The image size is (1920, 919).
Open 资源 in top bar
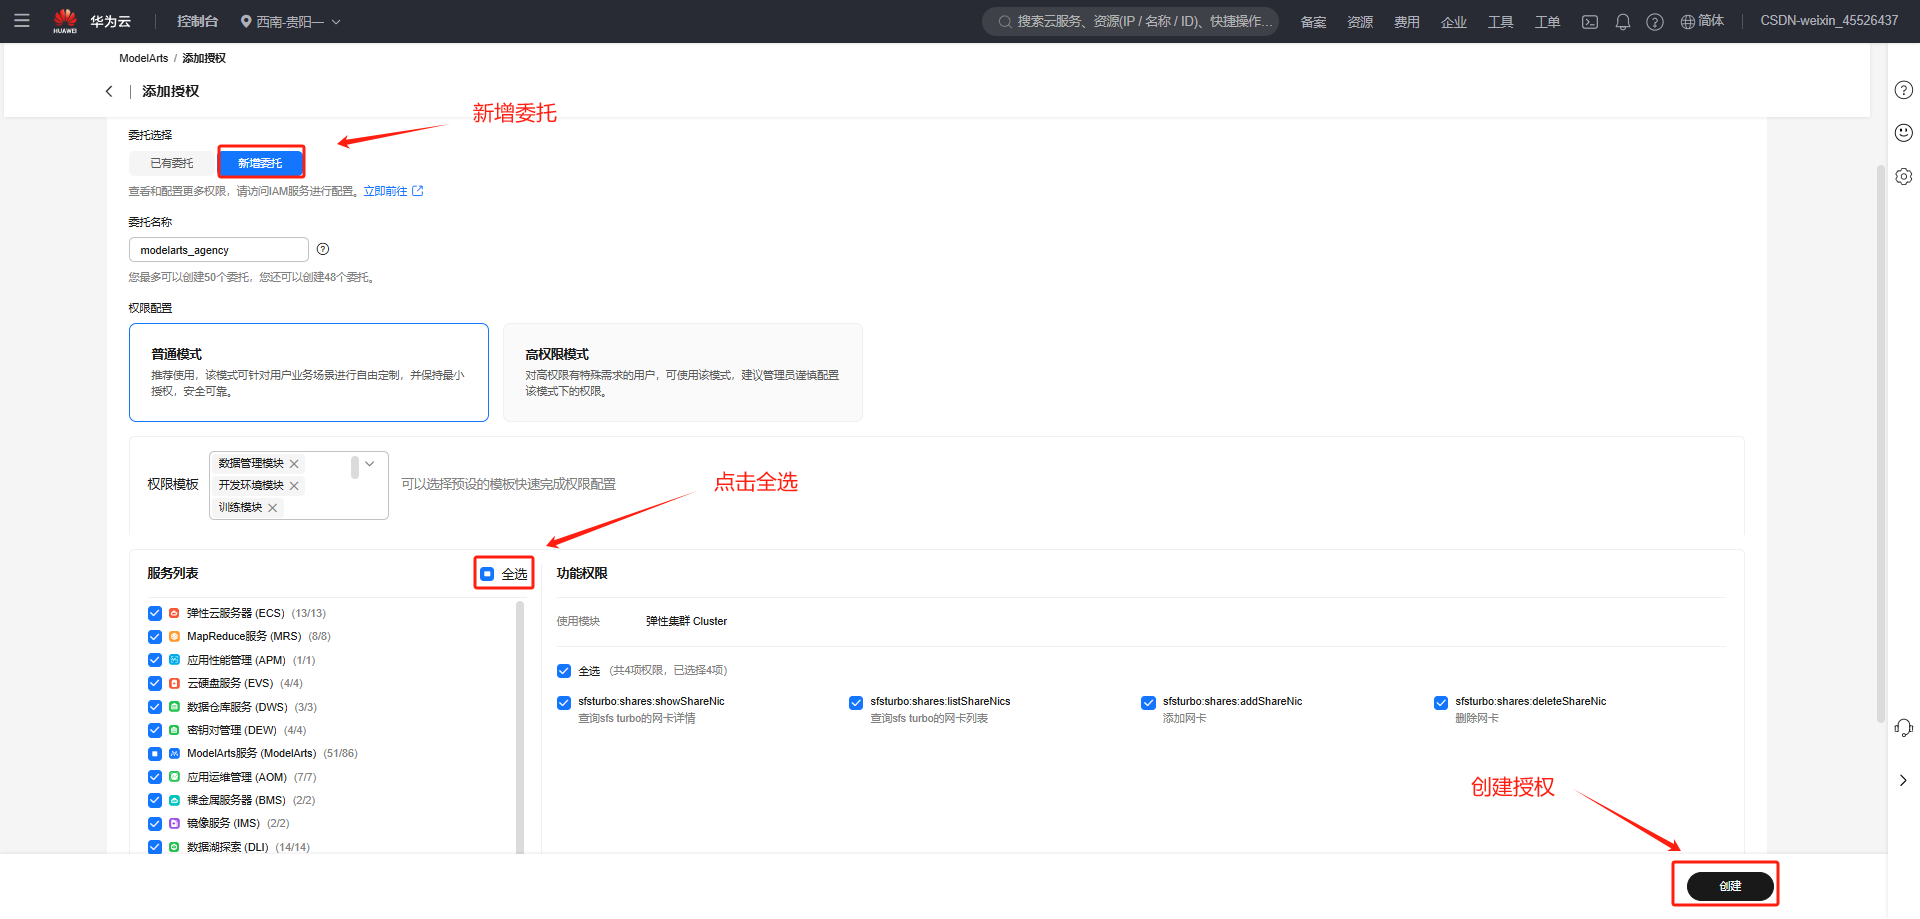[1360, 22]
